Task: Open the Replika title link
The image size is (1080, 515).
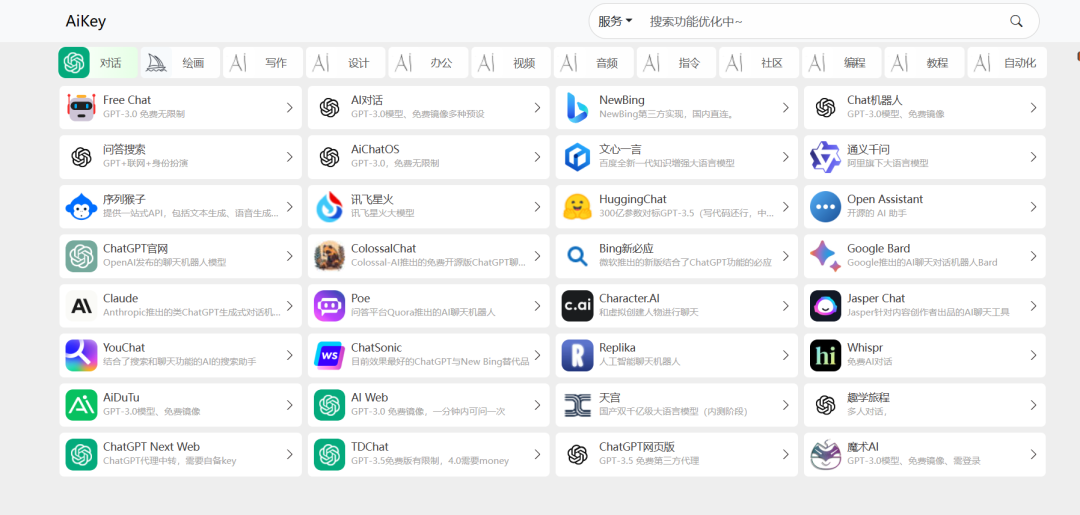Action: coord(617,348)
